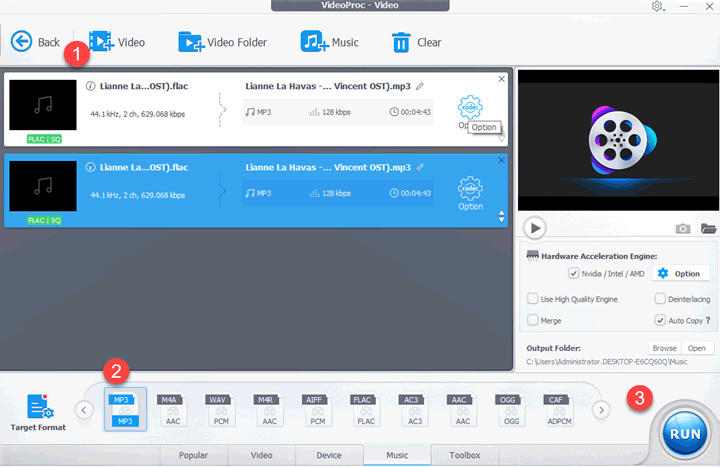Image resolution: width=720 pixels, height=467 pixels.
Task: Enable the Merge checkbox
Action: tap(533, 320)
